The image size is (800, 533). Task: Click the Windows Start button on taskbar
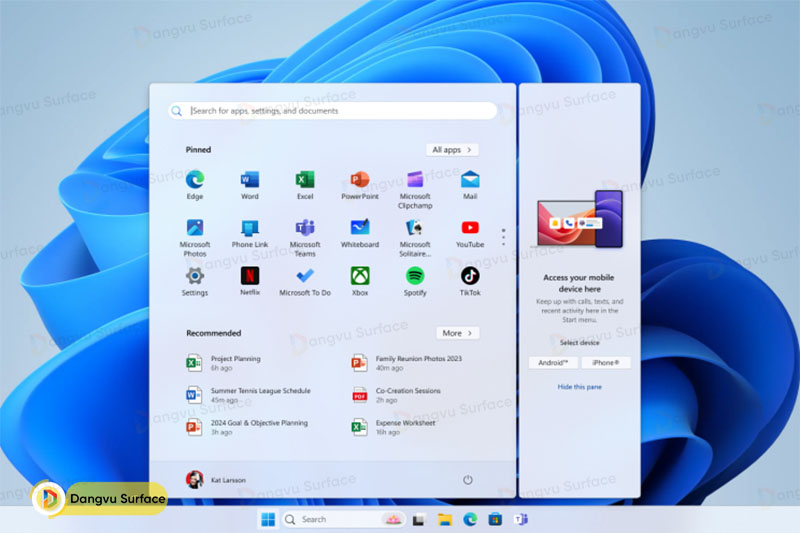coord(268,520)
